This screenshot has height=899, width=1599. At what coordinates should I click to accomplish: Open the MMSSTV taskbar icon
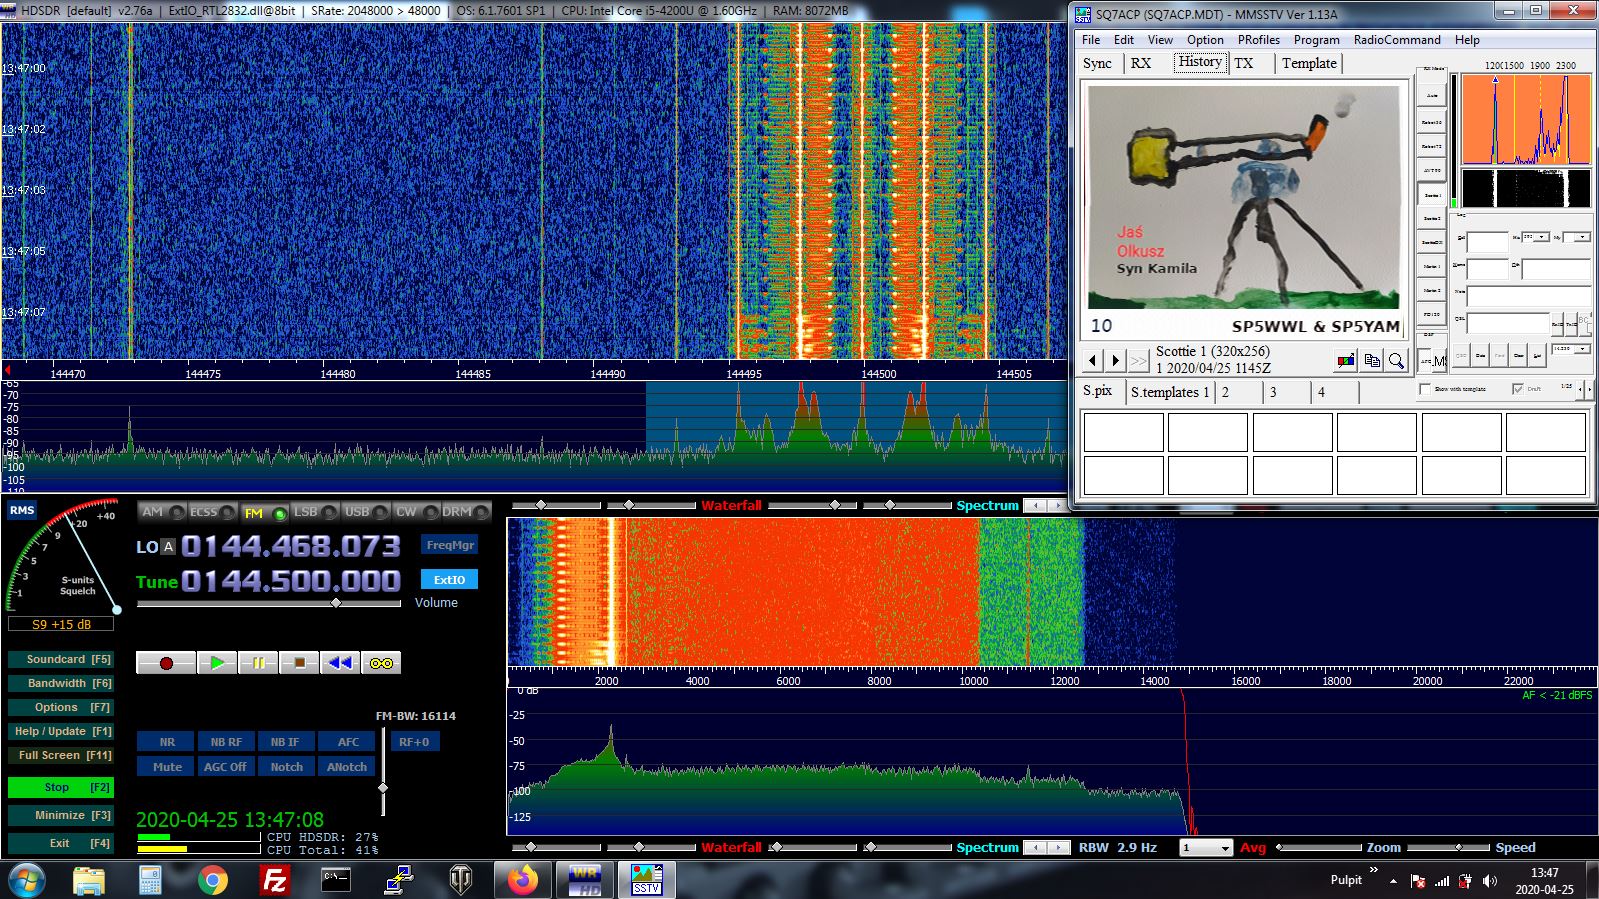pyautogui.click(x=646, y=880)
